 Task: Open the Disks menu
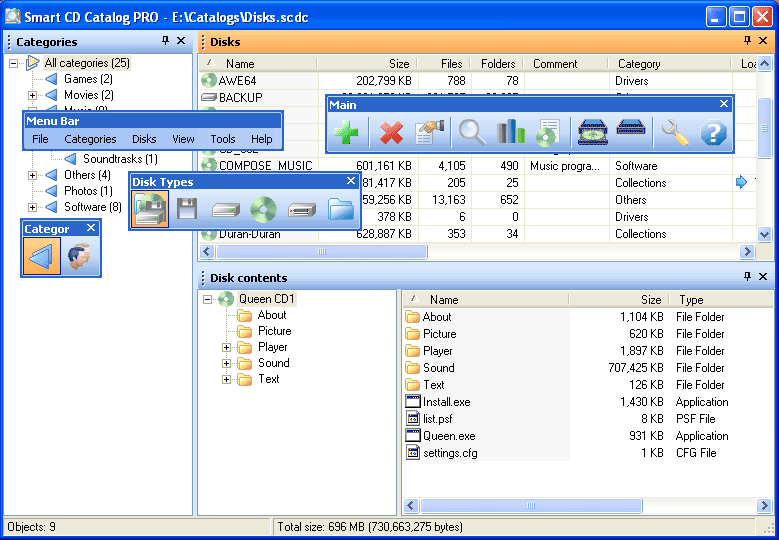point(144,139)
